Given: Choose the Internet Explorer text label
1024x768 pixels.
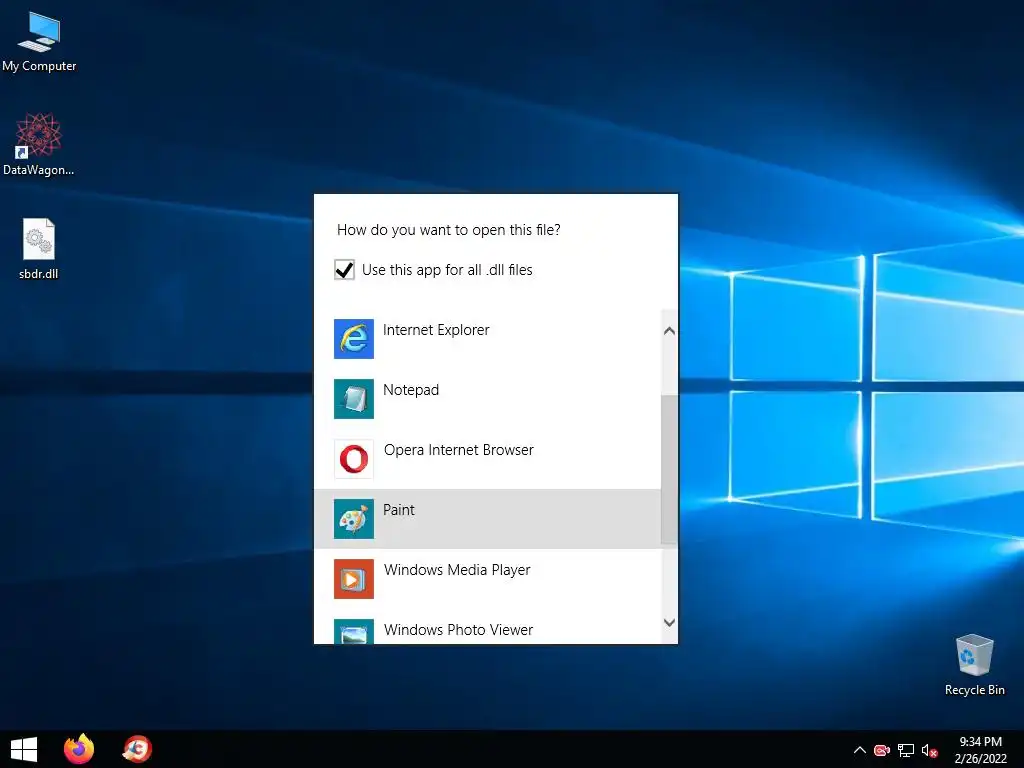Looking at the screenshot, I should [x=436, y=330].
